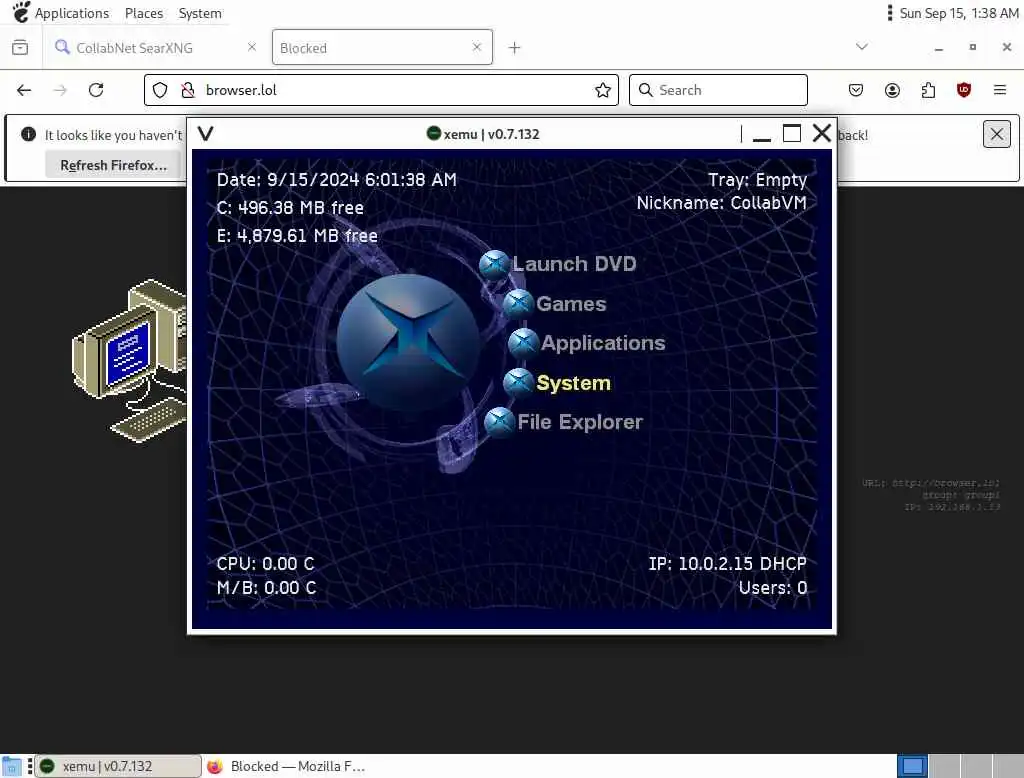
Task: Click the Refresh Firefox button
Action: point(114,165)
